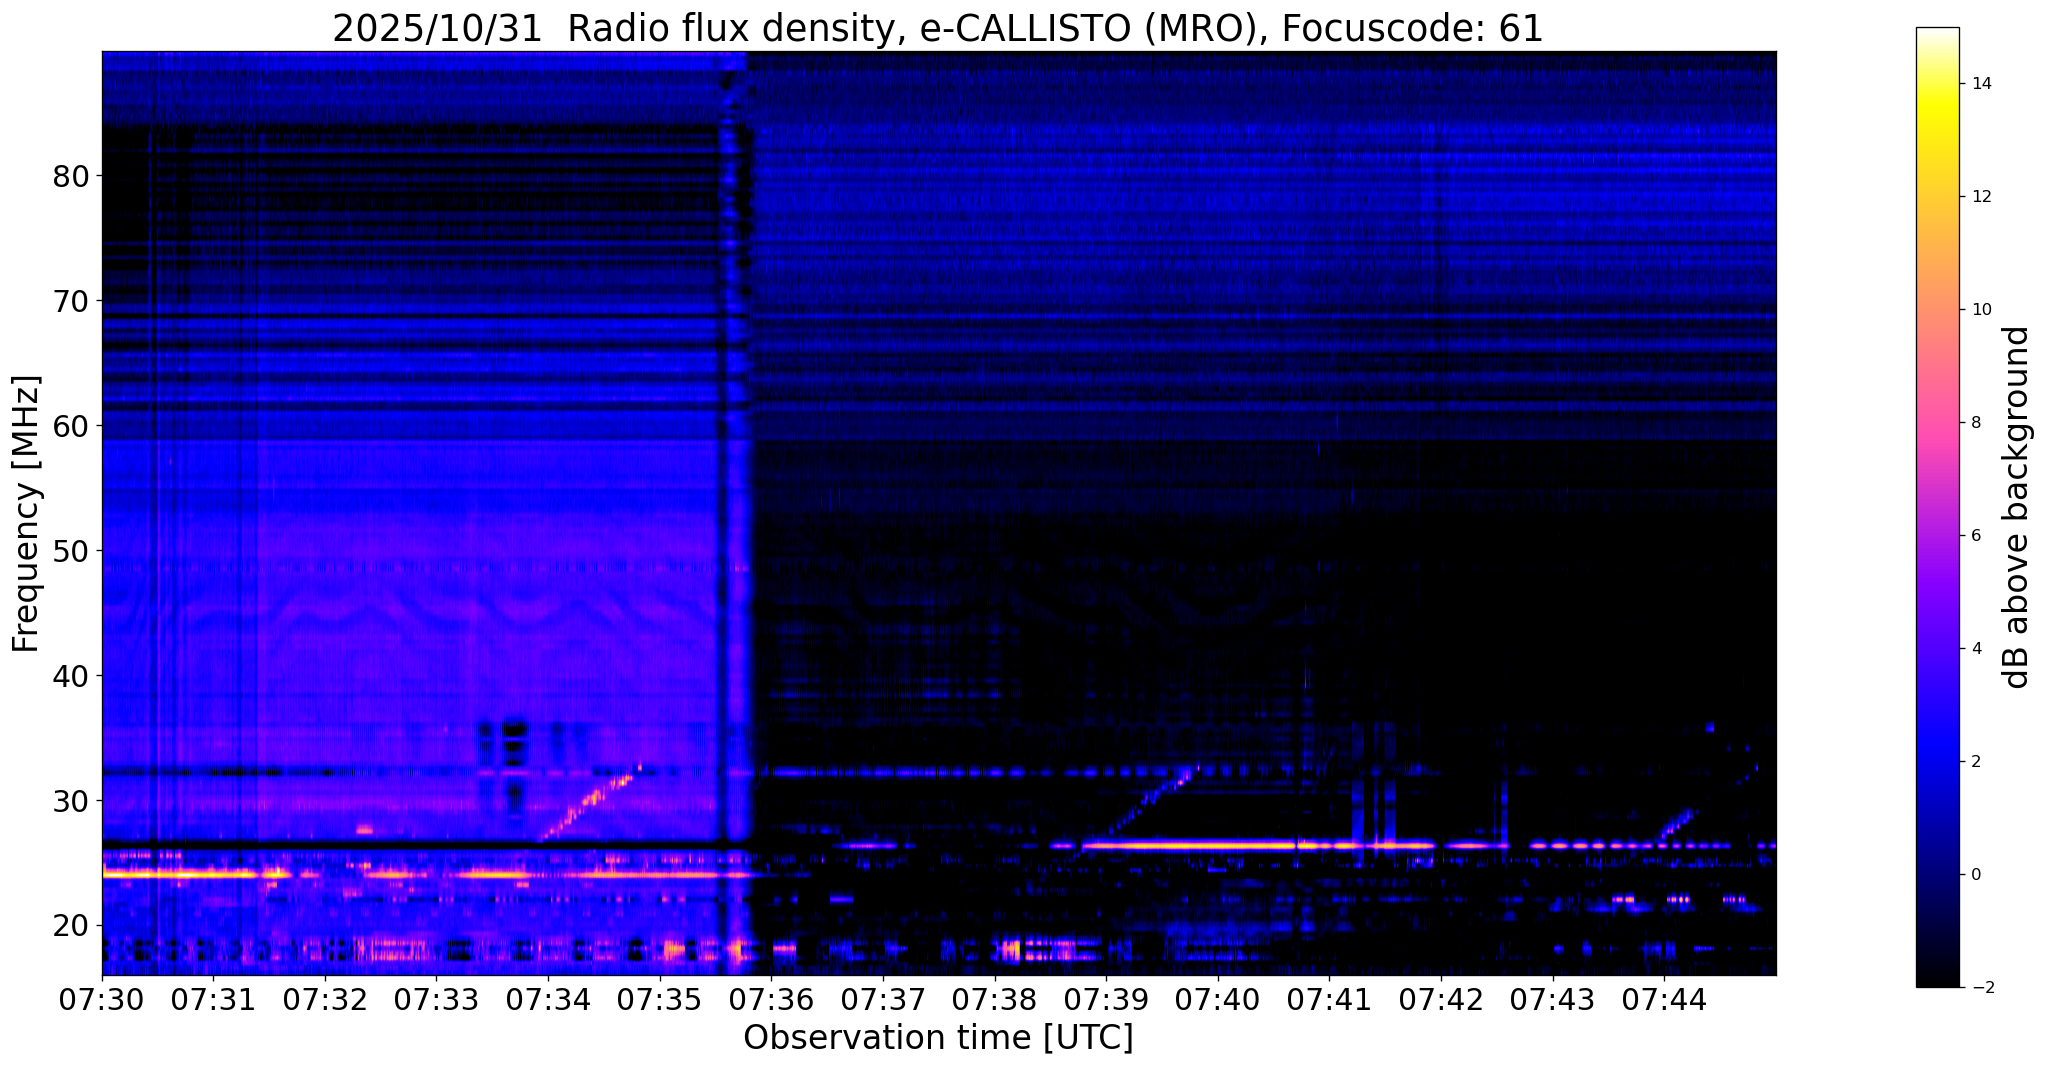Viewport: 2047px width, 1067px height.
Task: Click the colorbar tick label 6
Action: (x=1975, y=536)
